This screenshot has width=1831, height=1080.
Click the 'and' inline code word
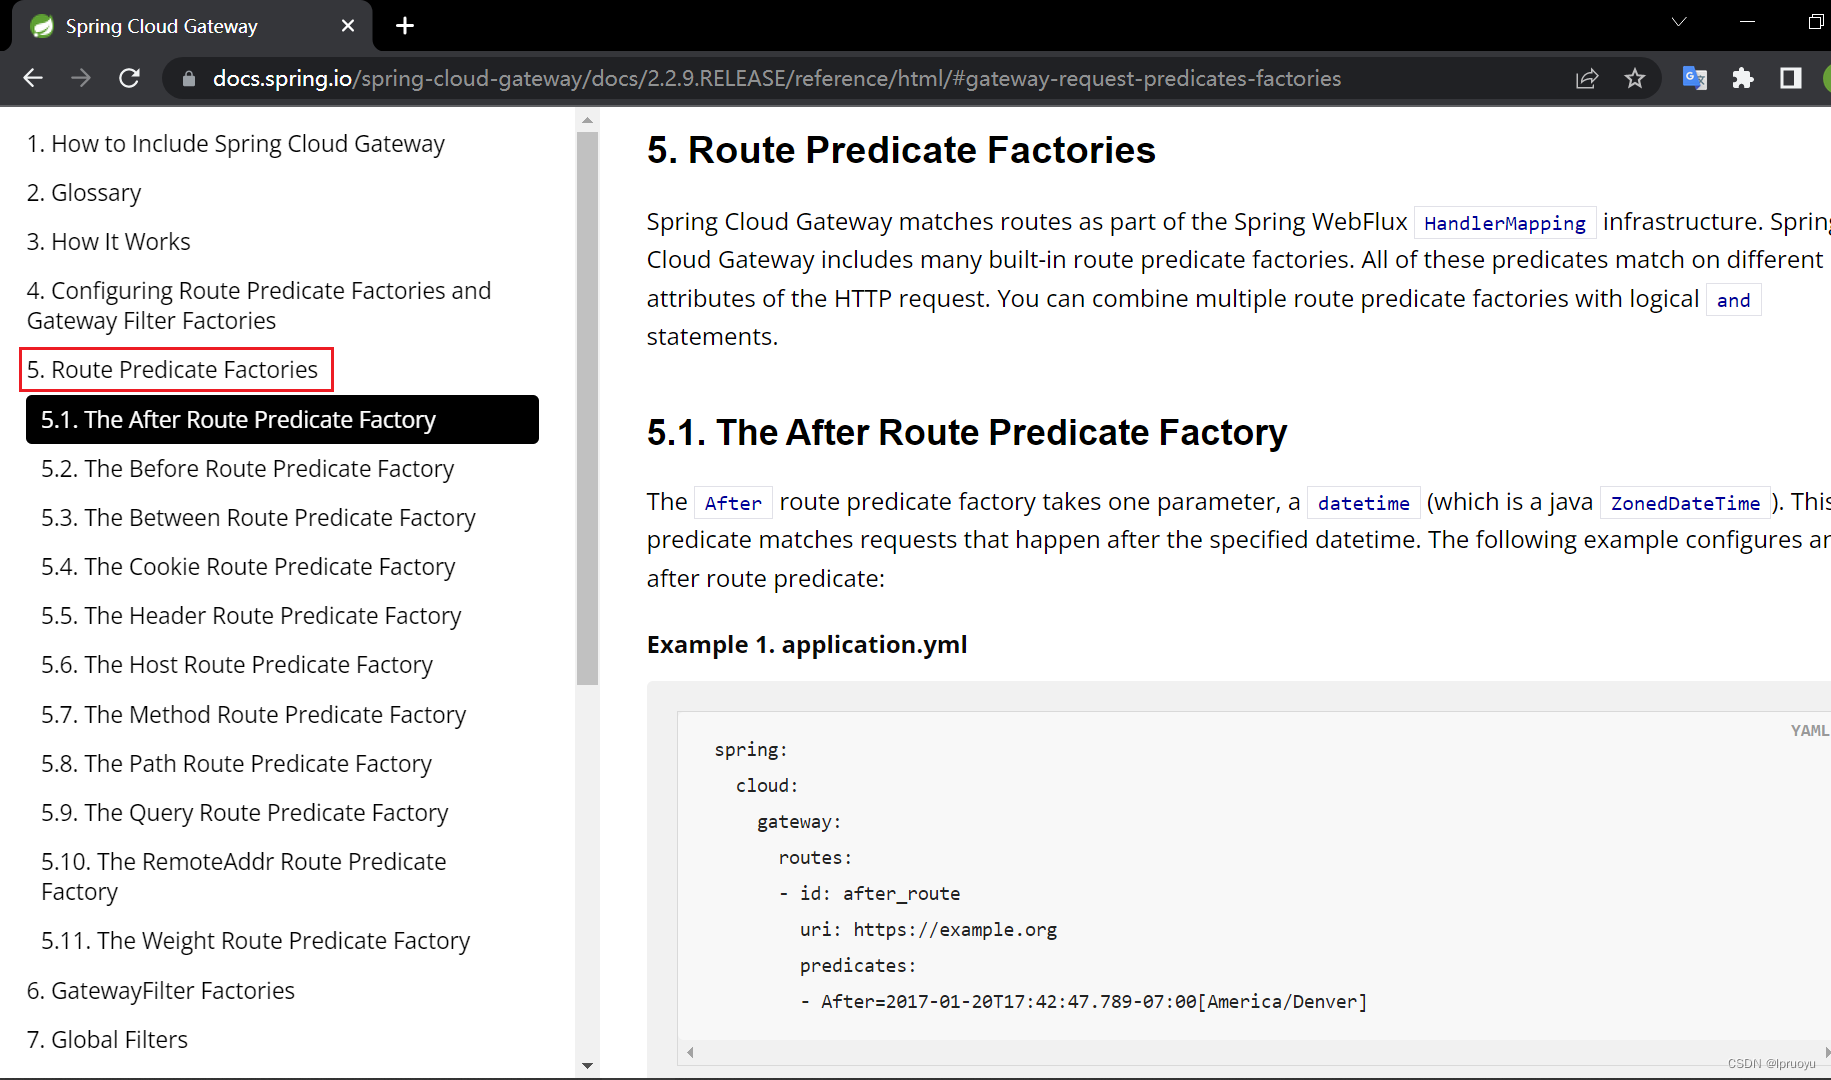(x=1733, y=300)
